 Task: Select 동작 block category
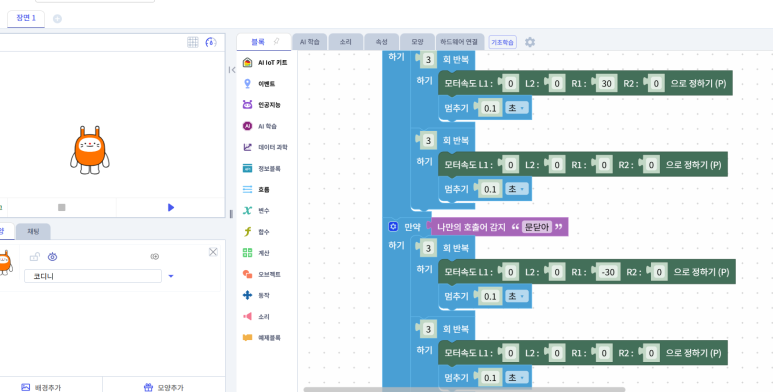click(x=256, y=295)
